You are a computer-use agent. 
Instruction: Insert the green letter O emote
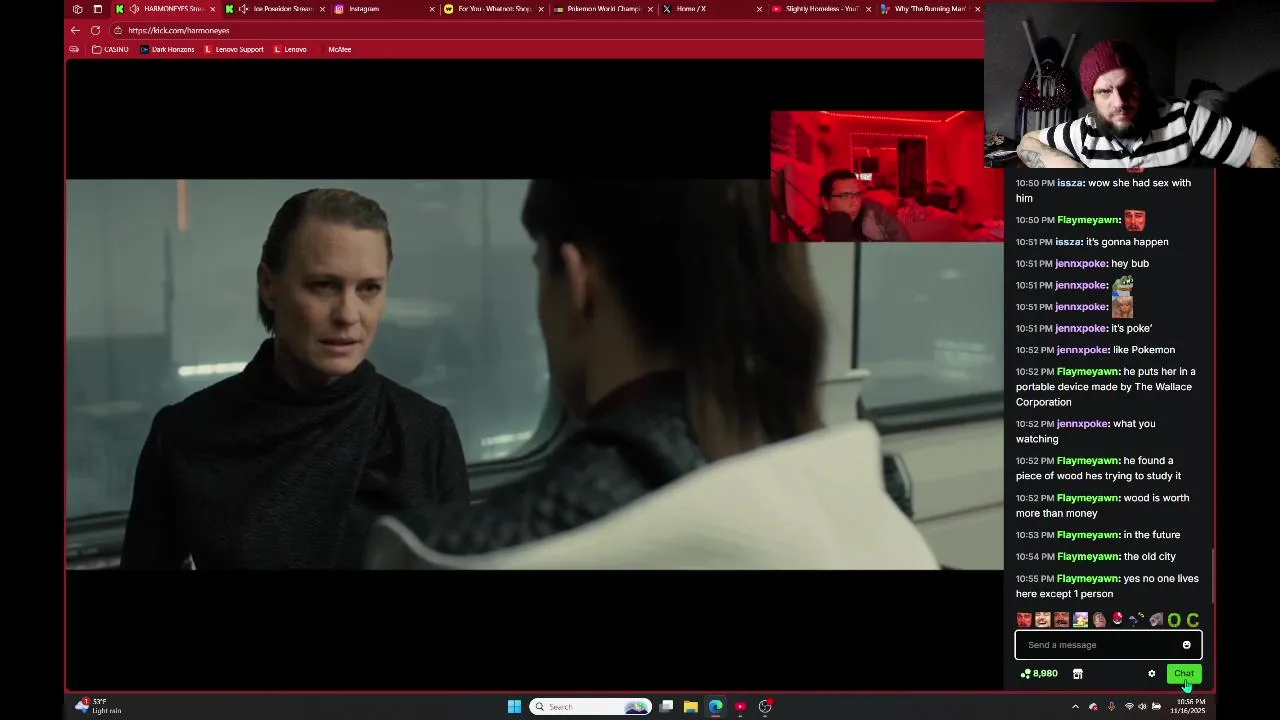(x=1174, y=620)
